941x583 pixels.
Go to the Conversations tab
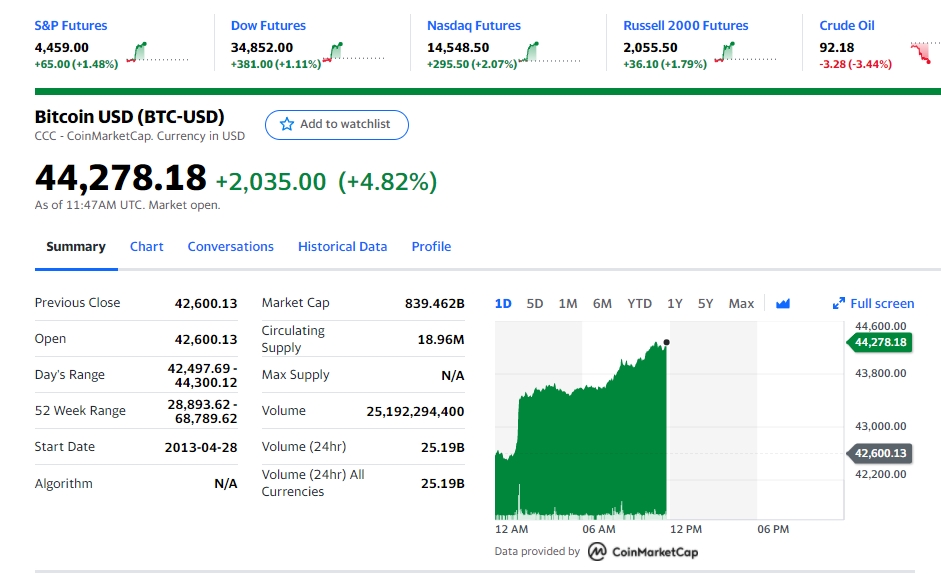230,247
